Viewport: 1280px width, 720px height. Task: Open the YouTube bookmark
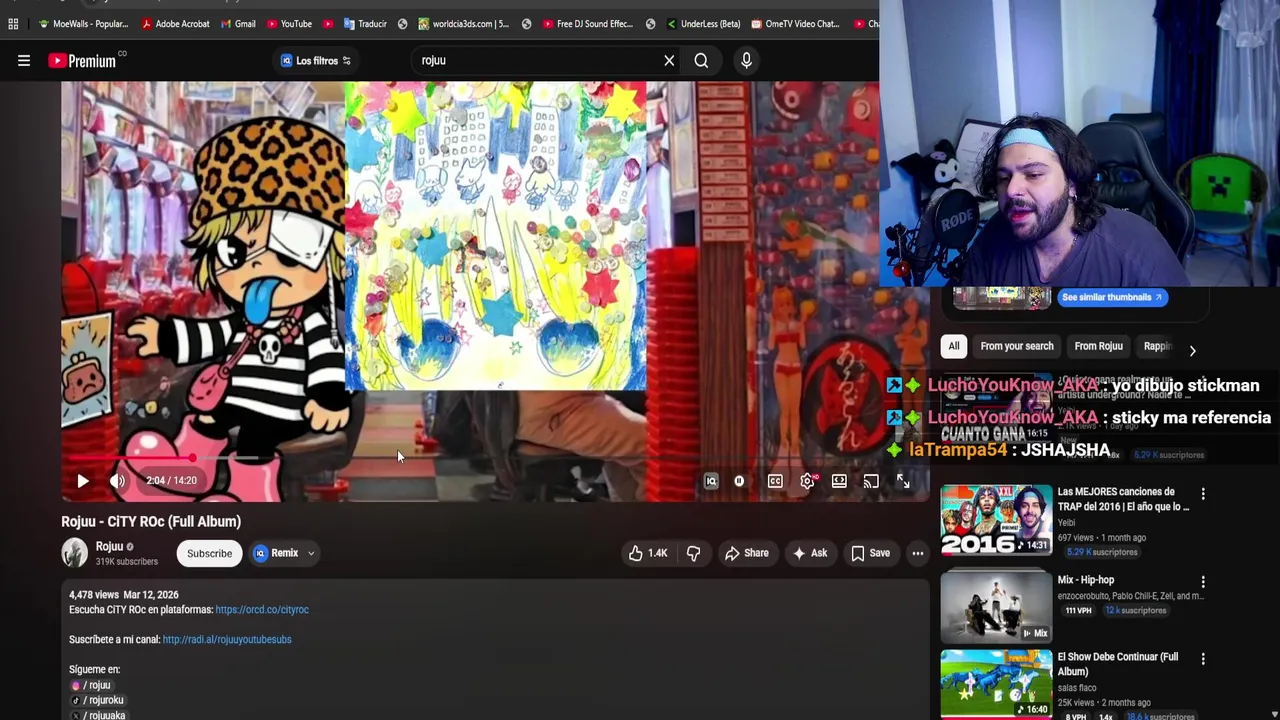(288, 24)
